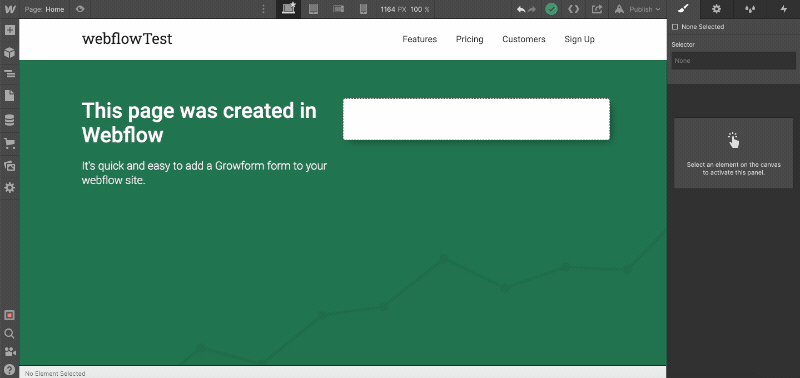This screenshot has height=378, width=800.
Task: Open the project Settings gear in sidebar
Action: tap(9, 188)
